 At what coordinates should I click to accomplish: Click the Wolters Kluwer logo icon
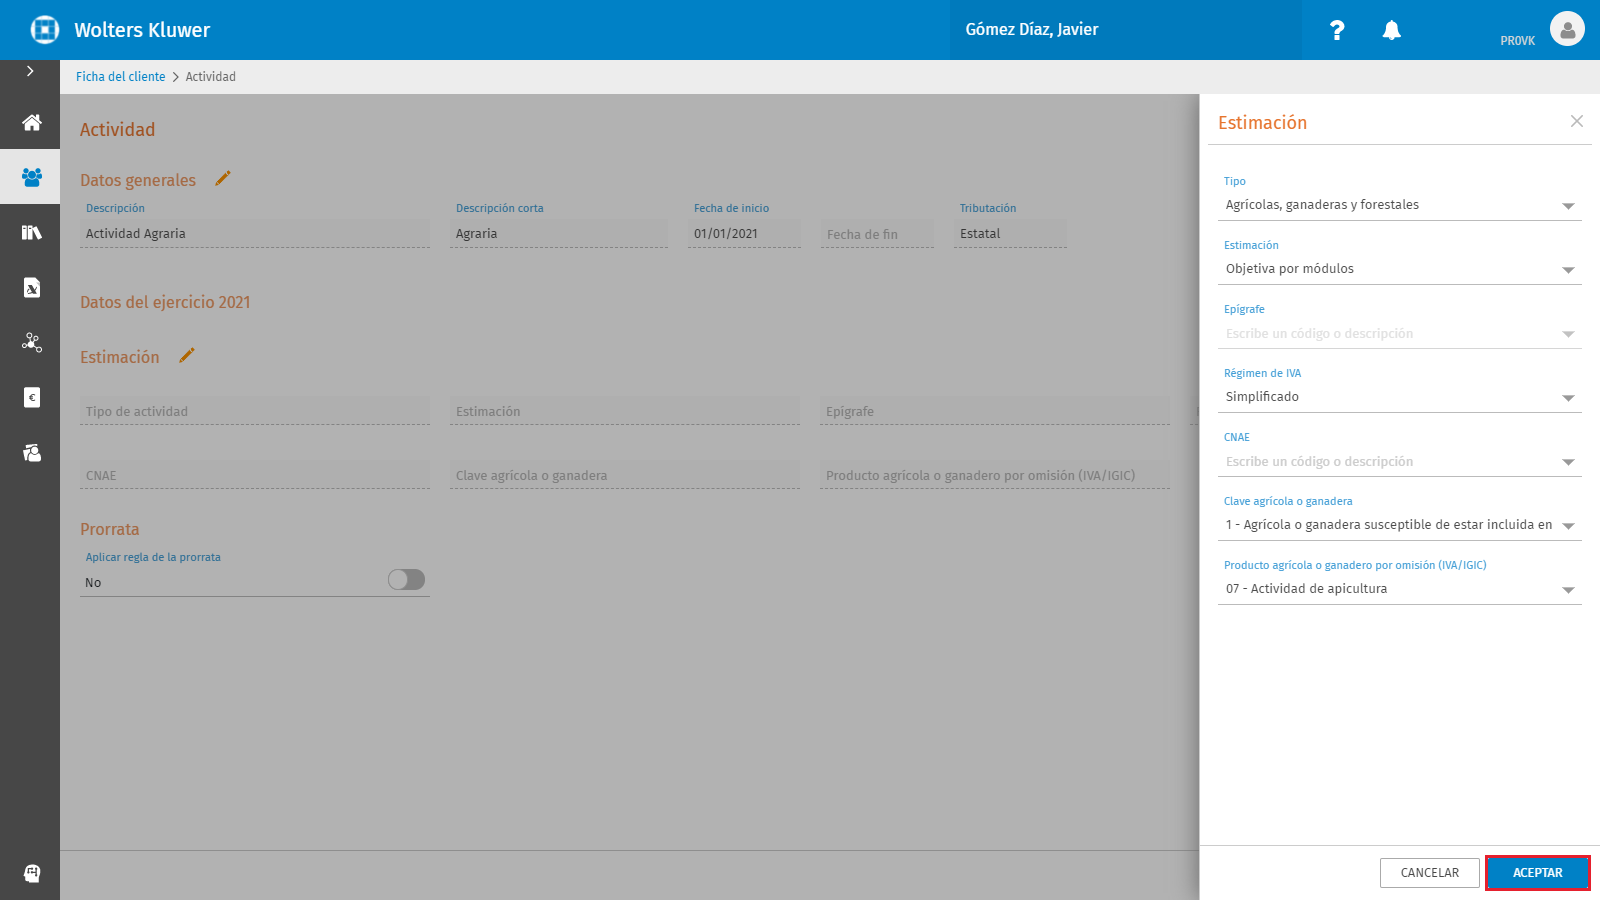pyautogui.click(x=44, y=30)
